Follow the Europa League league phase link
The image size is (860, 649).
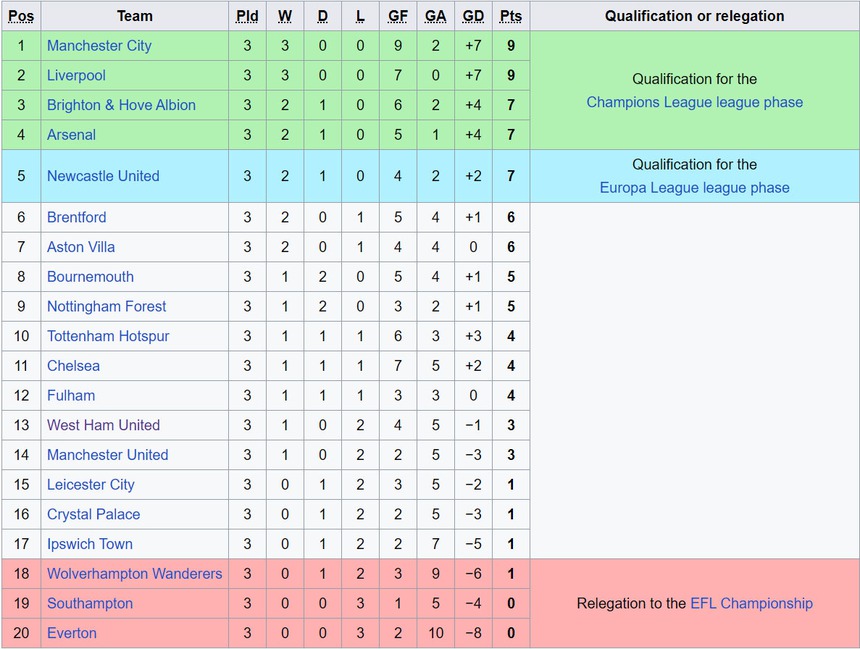tap(694, 188)
